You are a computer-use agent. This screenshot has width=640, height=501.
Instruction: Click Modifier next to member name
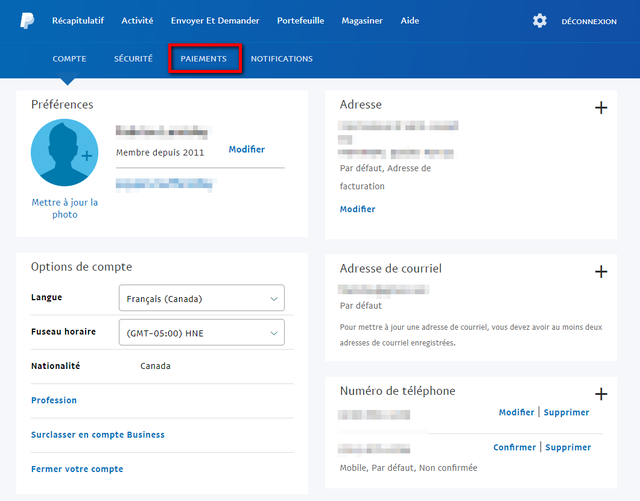(246, 149)
